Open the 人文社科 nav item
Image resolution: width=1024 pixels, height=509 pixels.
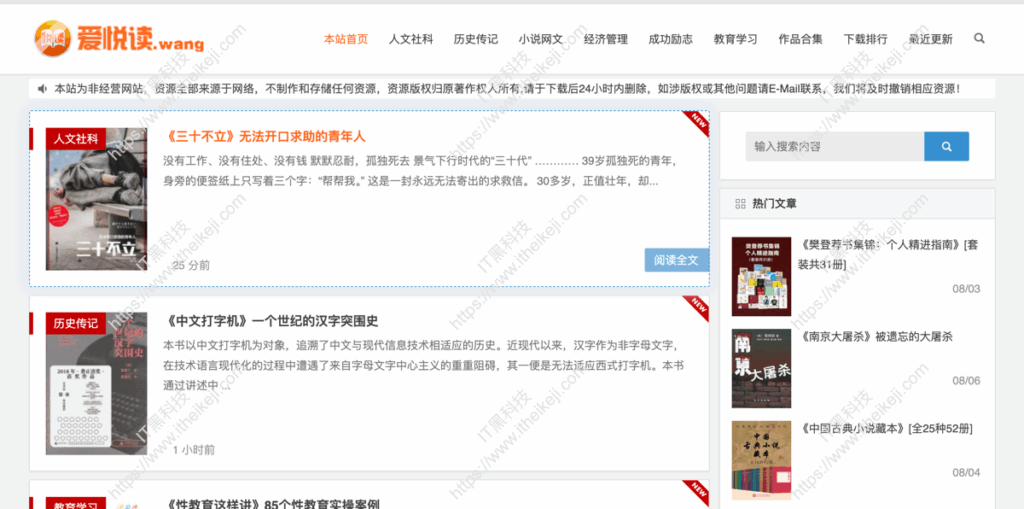click(x=411, y=39)
